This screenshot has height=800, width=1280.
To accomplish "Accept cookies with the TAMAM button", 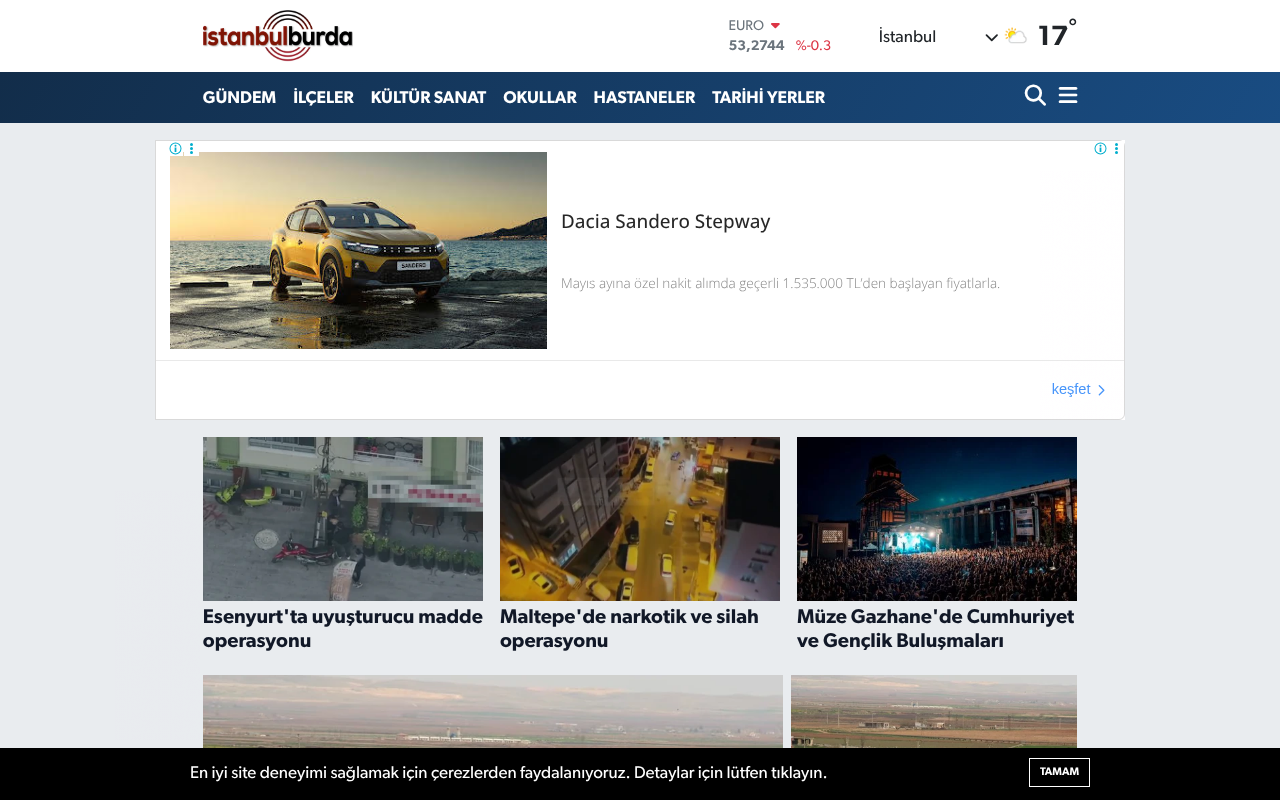I will coord(1059,772).
